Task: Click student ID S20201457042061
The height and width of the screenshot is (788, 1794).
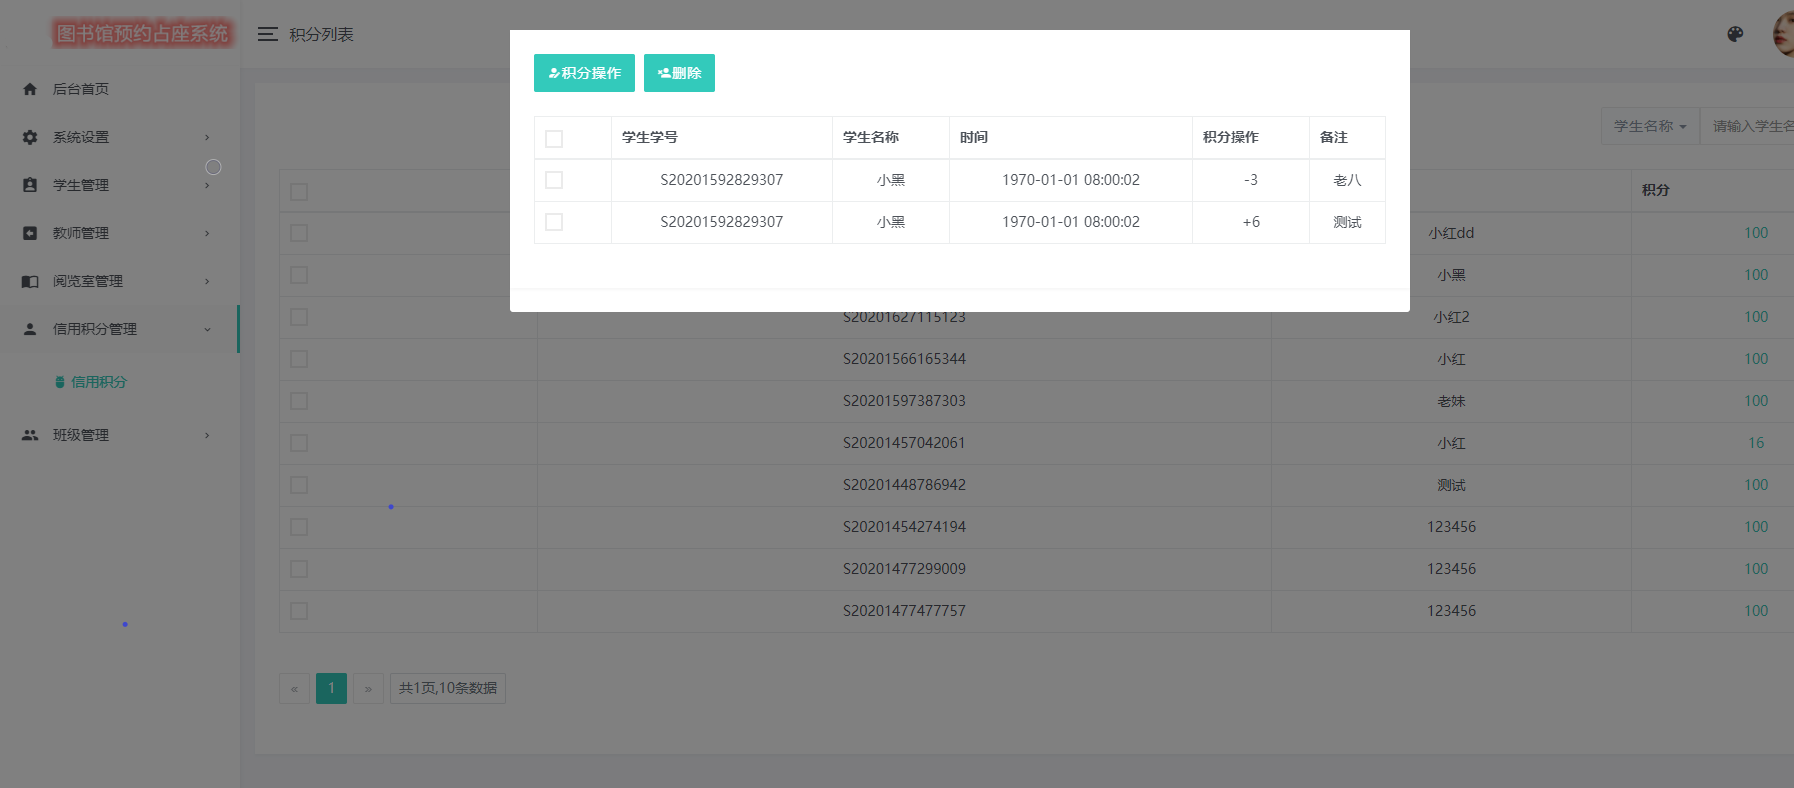Action: (x=904, y=443)
